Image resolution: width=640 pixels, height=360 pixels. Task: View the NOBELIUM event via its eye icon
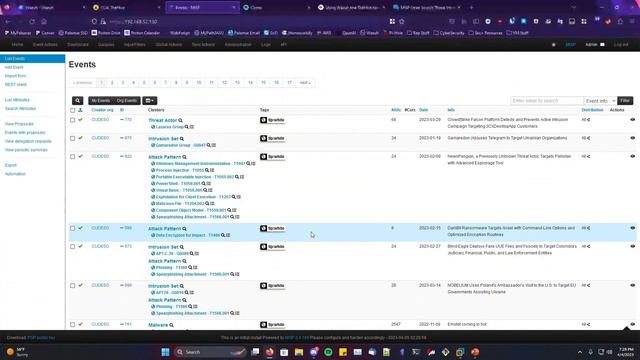(633, 285)
